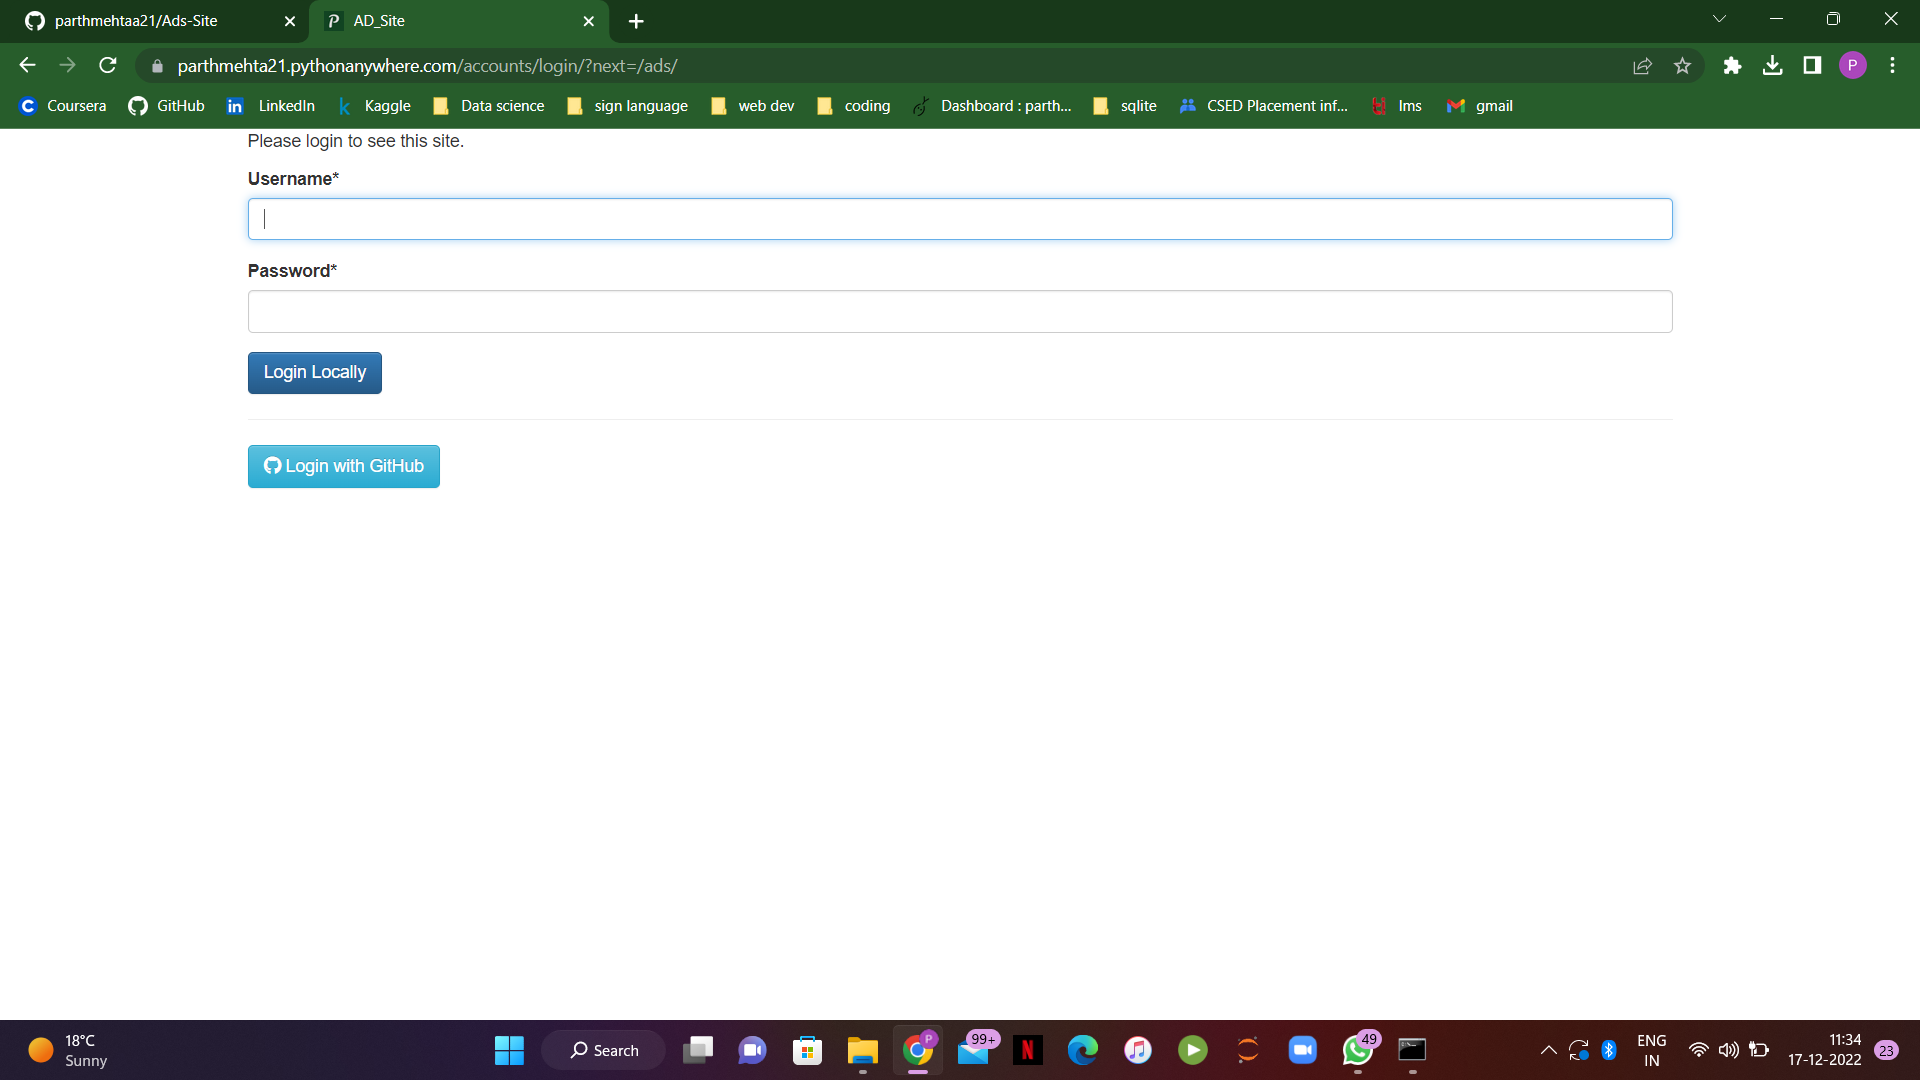This screenshot has height=1080, width=1920.
Task: Open a new browser tab
Action: (636, 21)
